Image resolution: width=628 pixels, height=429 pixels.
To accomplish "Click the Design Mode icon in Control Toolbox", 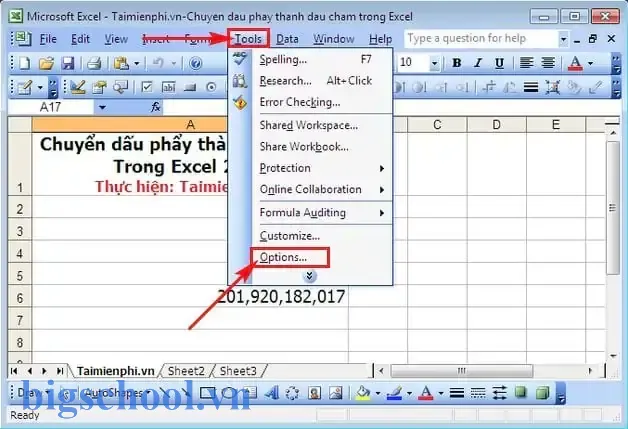I will pos(77,87).
